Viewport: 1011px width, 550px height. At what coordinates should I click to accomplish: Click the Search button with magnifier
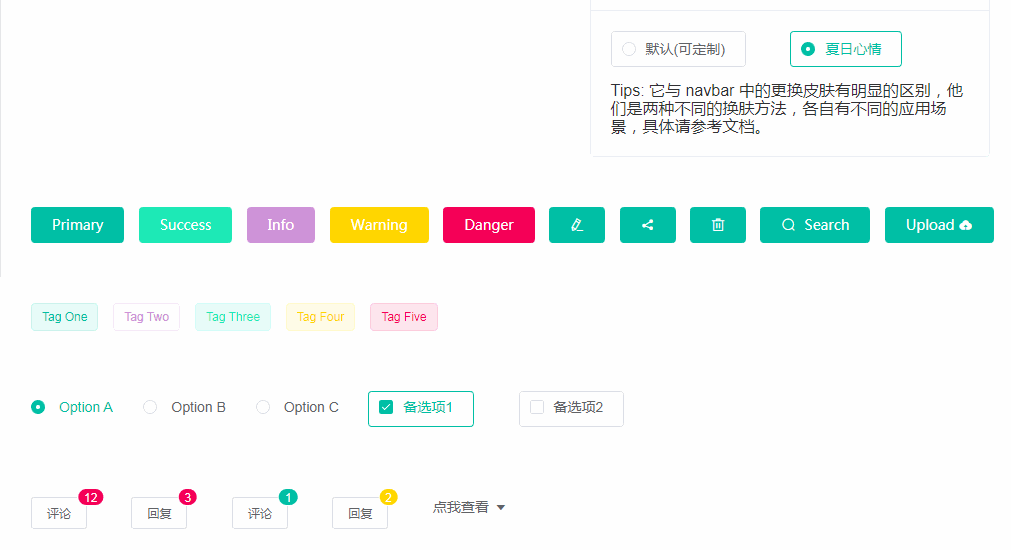[814, 225]
